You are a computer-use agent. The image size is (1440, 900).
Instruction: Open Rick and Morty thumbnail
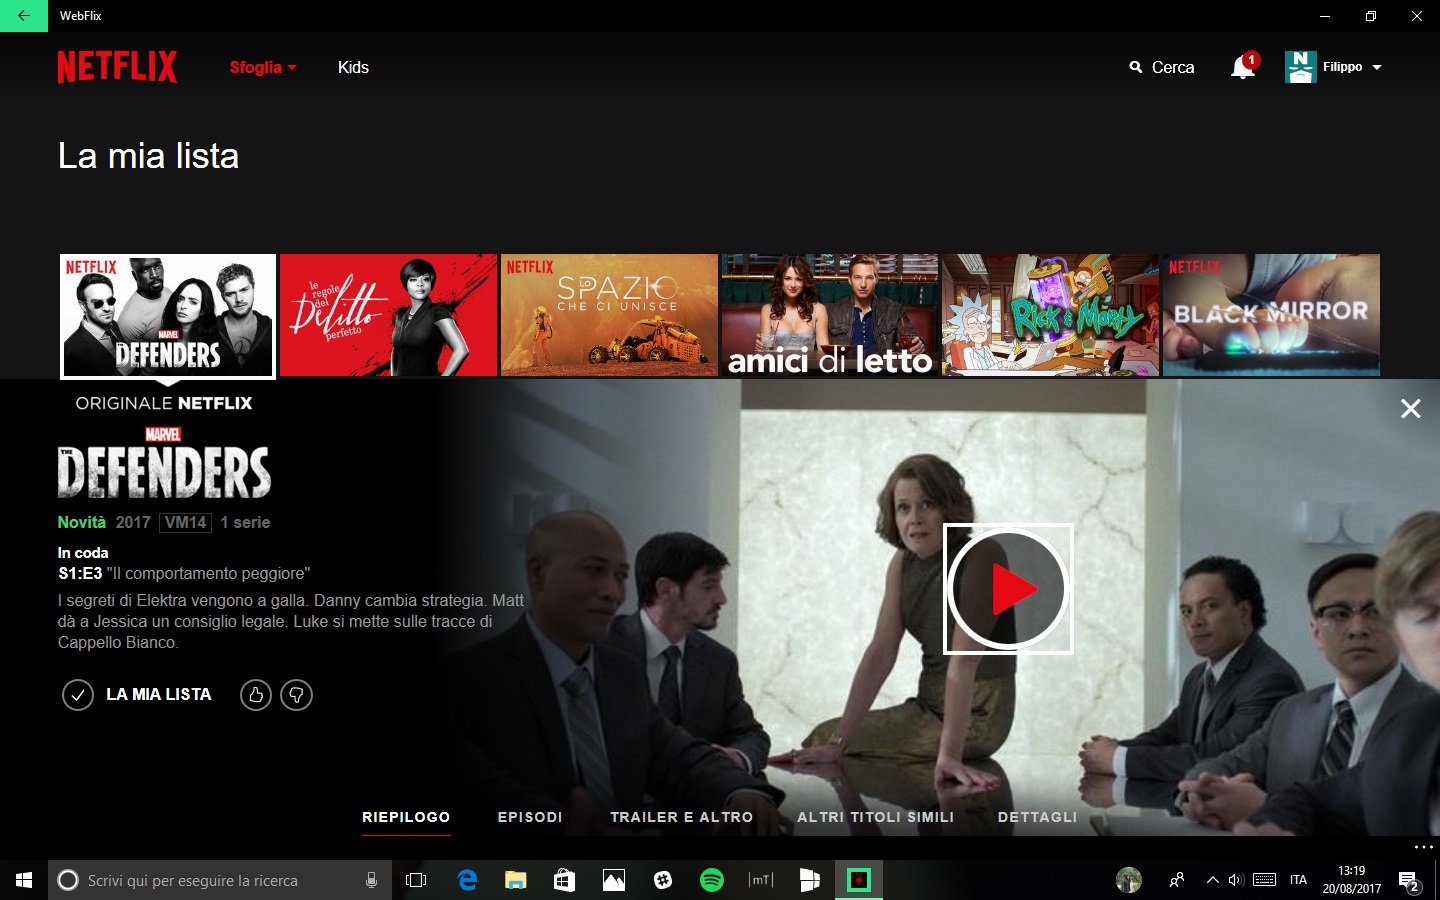1051,315
